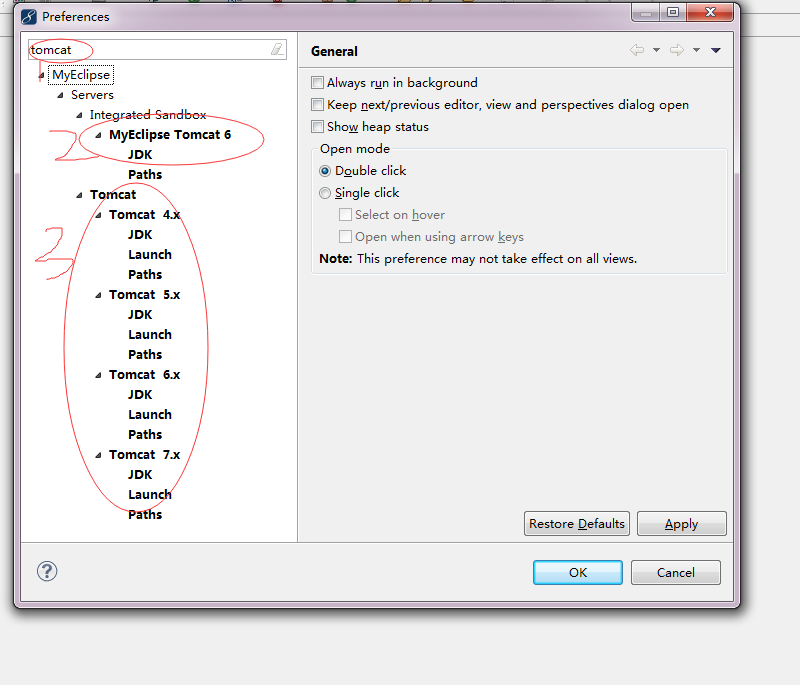Select Paths under MyEclipse Tomcat 6
The width and height of the screenshot is (800, 685).
(x=145, y=174)
